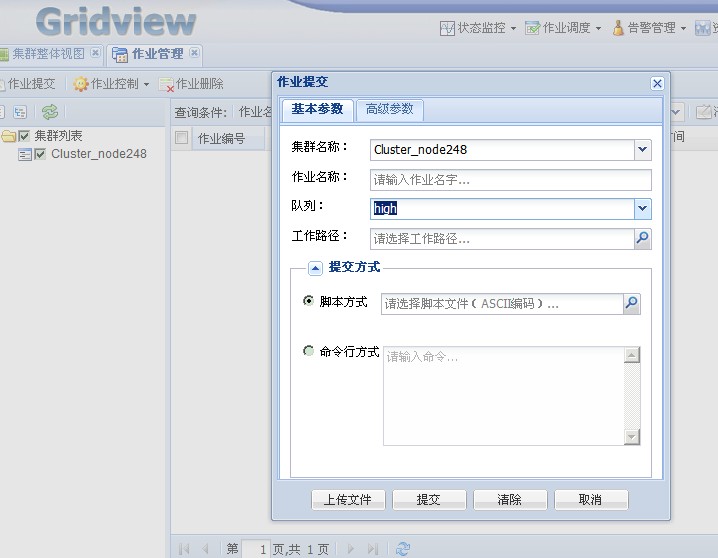Viewport: 718px width, 558px height.
Task: Switch to the 基本参数 tab
Action: click(x=317, y=110)
